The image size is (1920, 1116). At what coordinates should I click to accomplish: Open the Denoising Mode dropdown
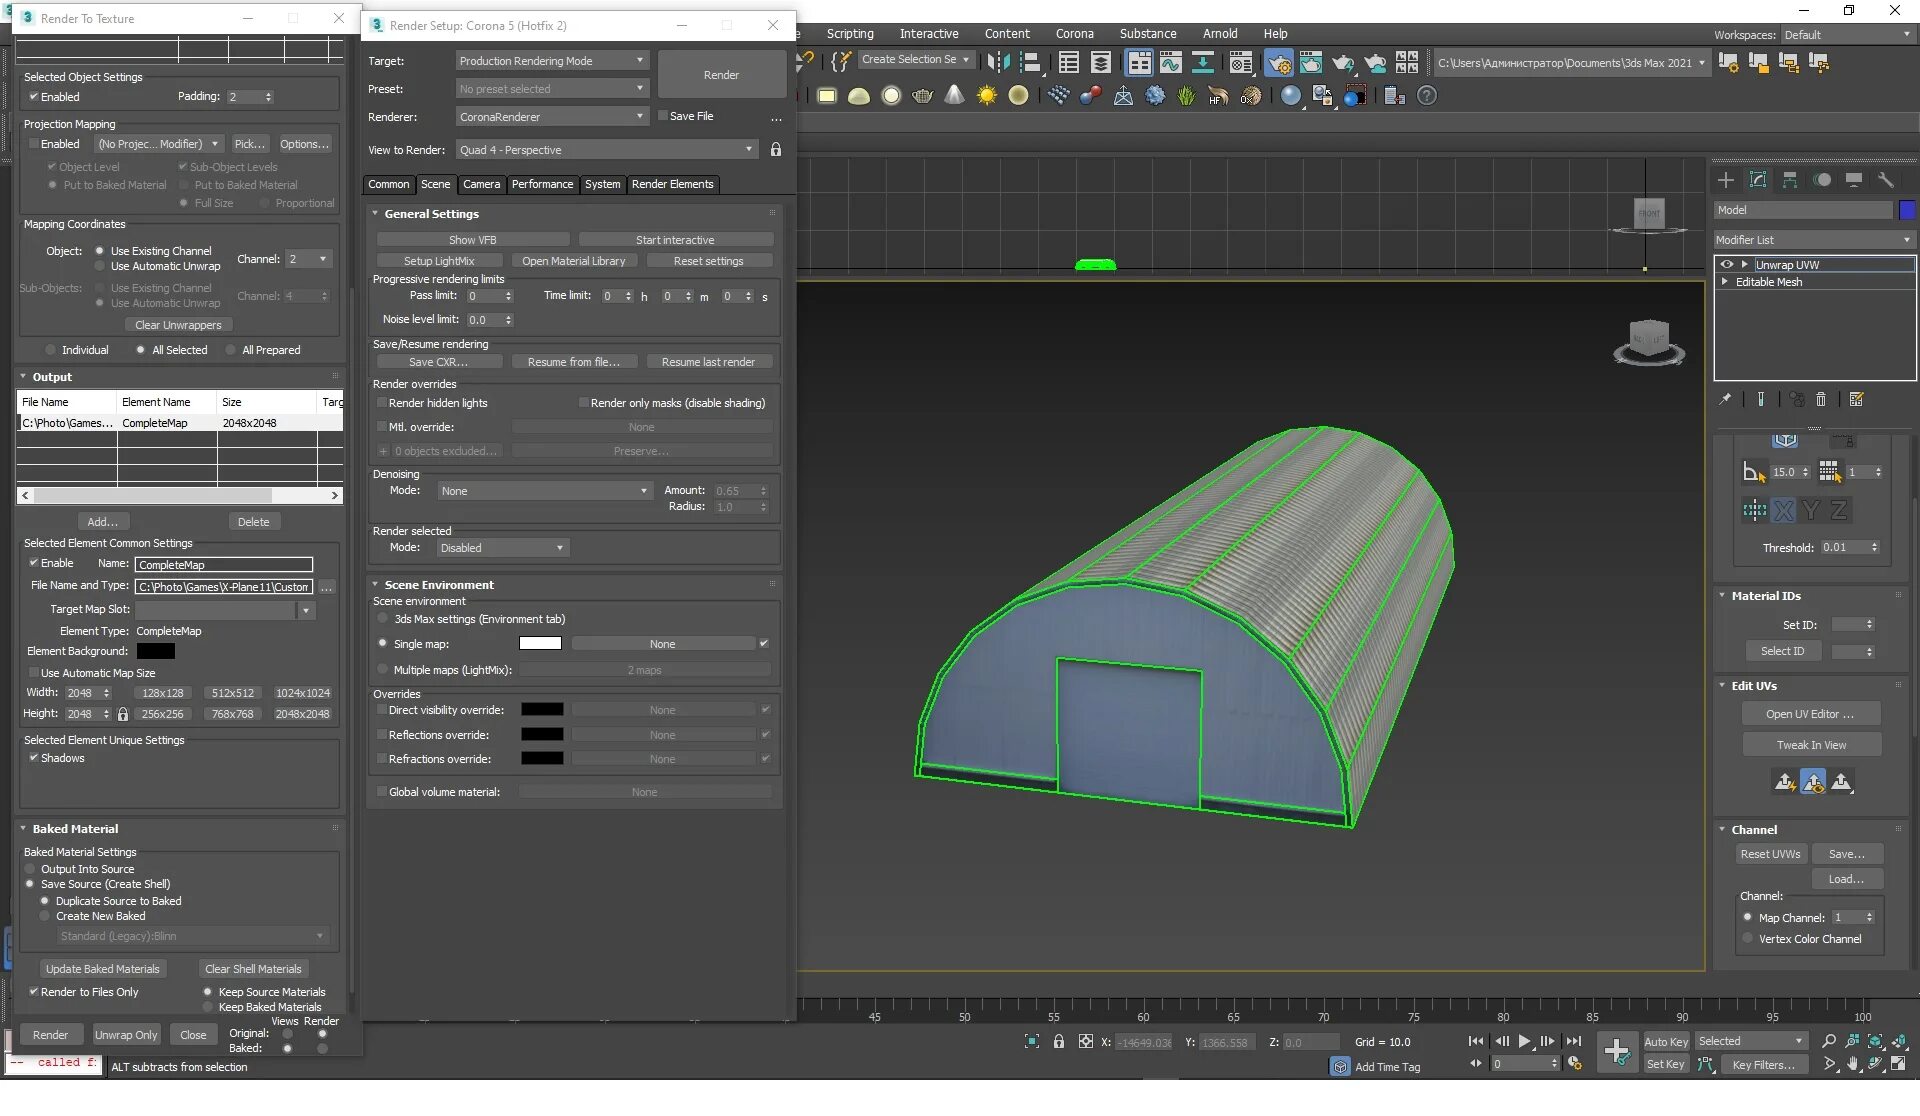point(544,491)
